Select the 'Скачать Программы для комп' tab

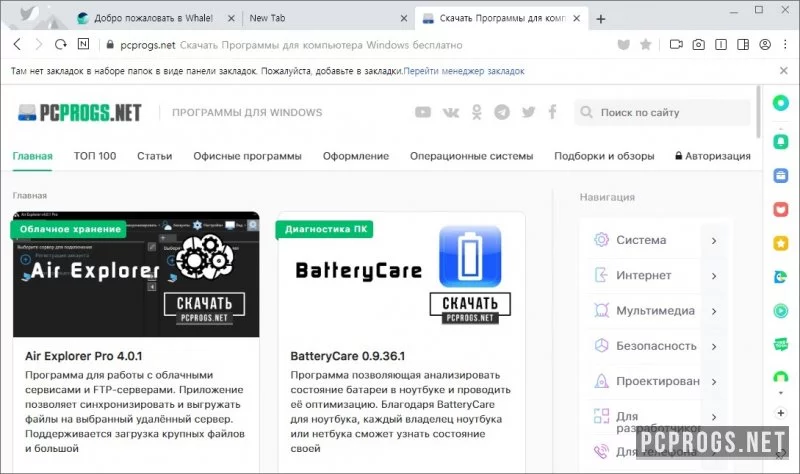(502, 18)
